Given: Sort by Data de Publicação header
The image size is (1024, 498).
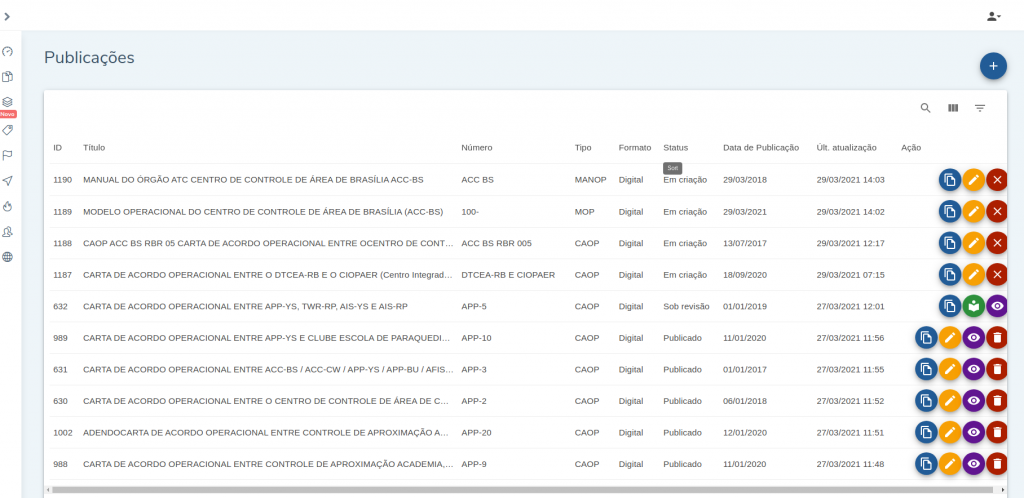Looking at the screenshot, I should tap(761, 148).
